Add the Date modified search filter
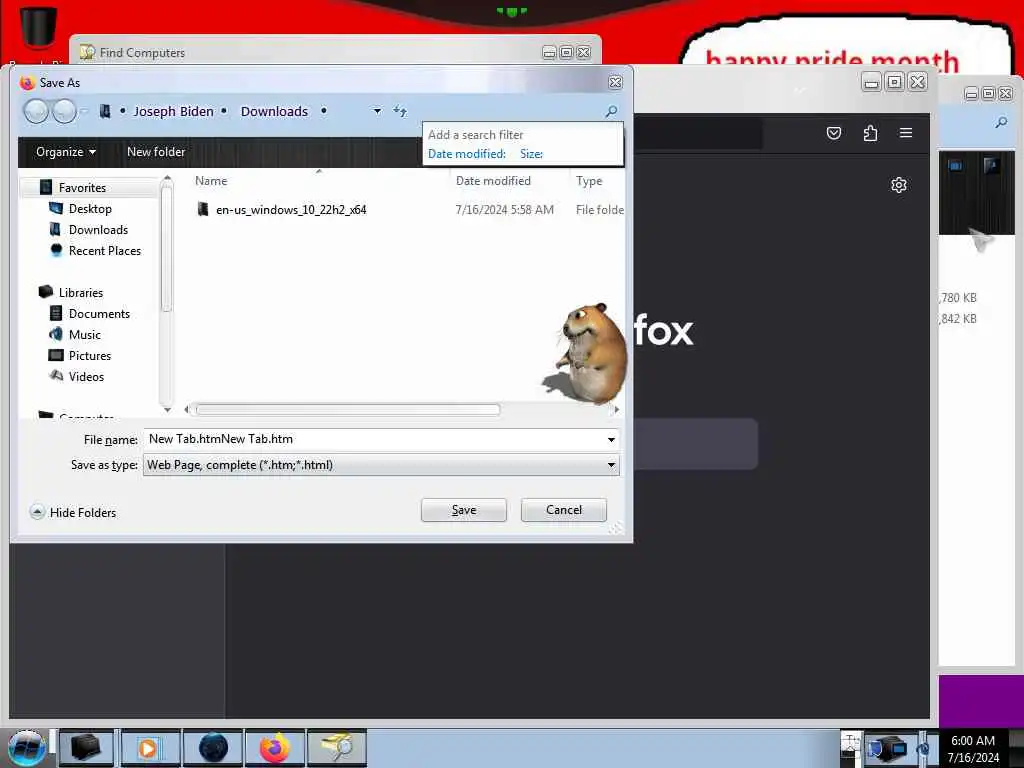This screenshot has width=1024, height=768. [467, 154]
